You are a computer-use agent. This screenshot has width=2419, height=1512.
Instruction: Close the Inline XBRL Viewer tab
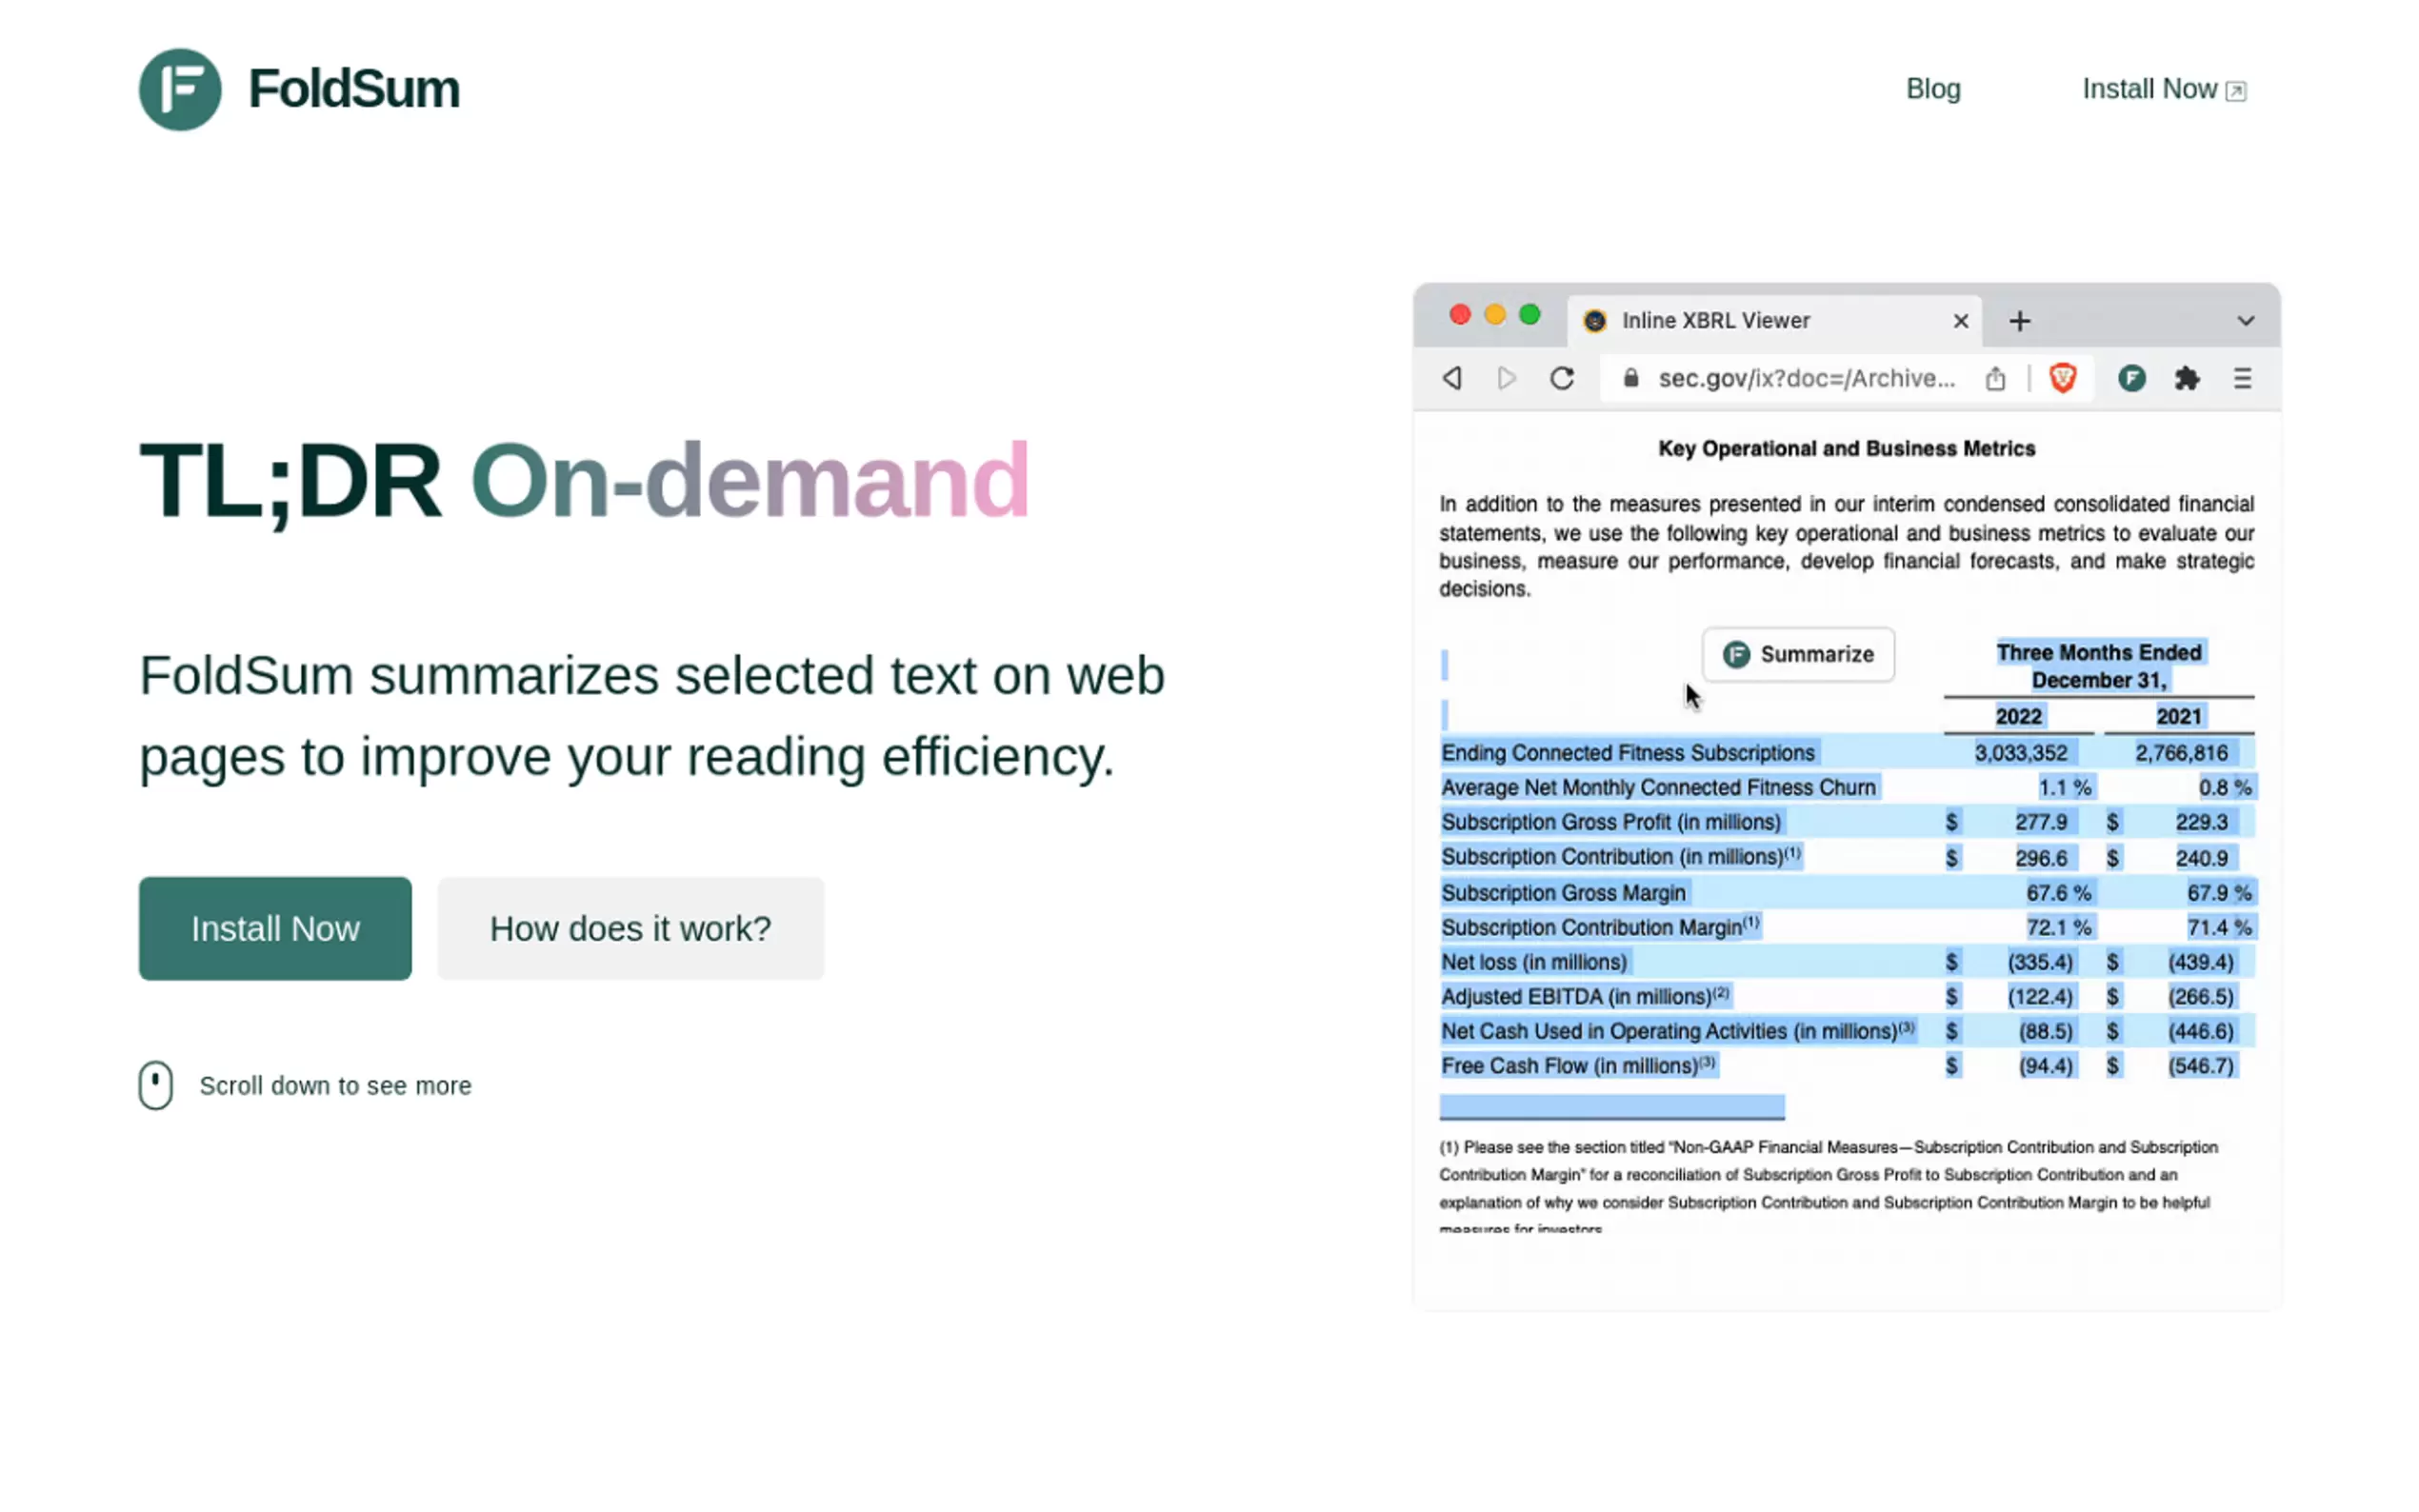[x=1960, y=321]
